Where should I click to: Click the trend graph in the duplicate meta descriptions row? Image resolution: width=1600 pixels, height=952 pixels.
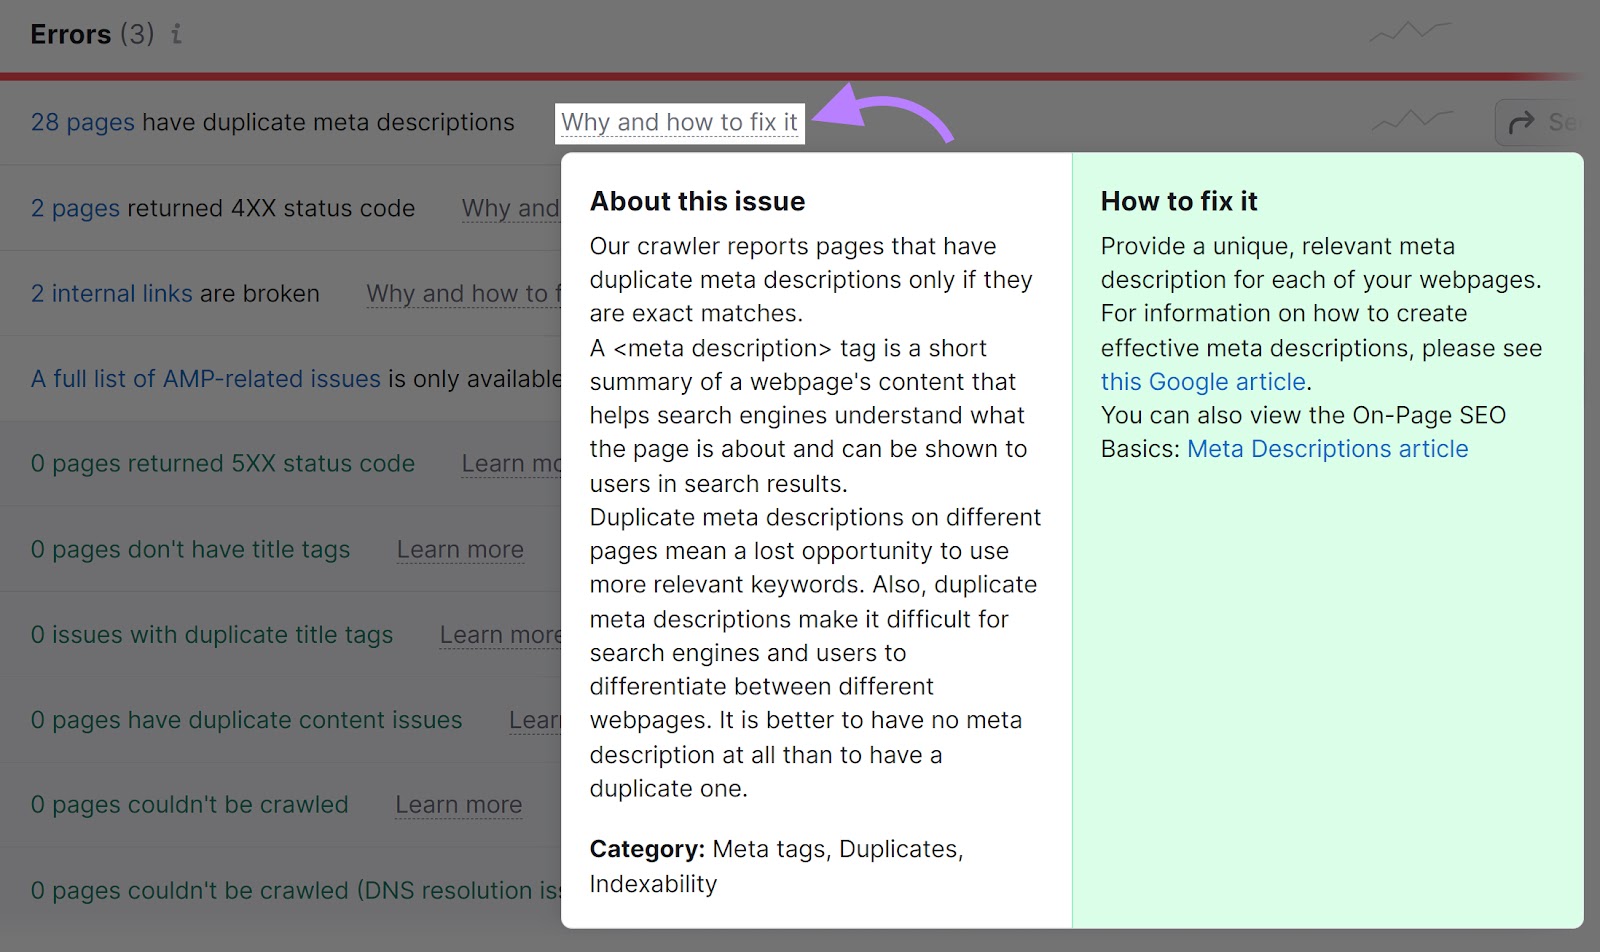[1412, 121]
